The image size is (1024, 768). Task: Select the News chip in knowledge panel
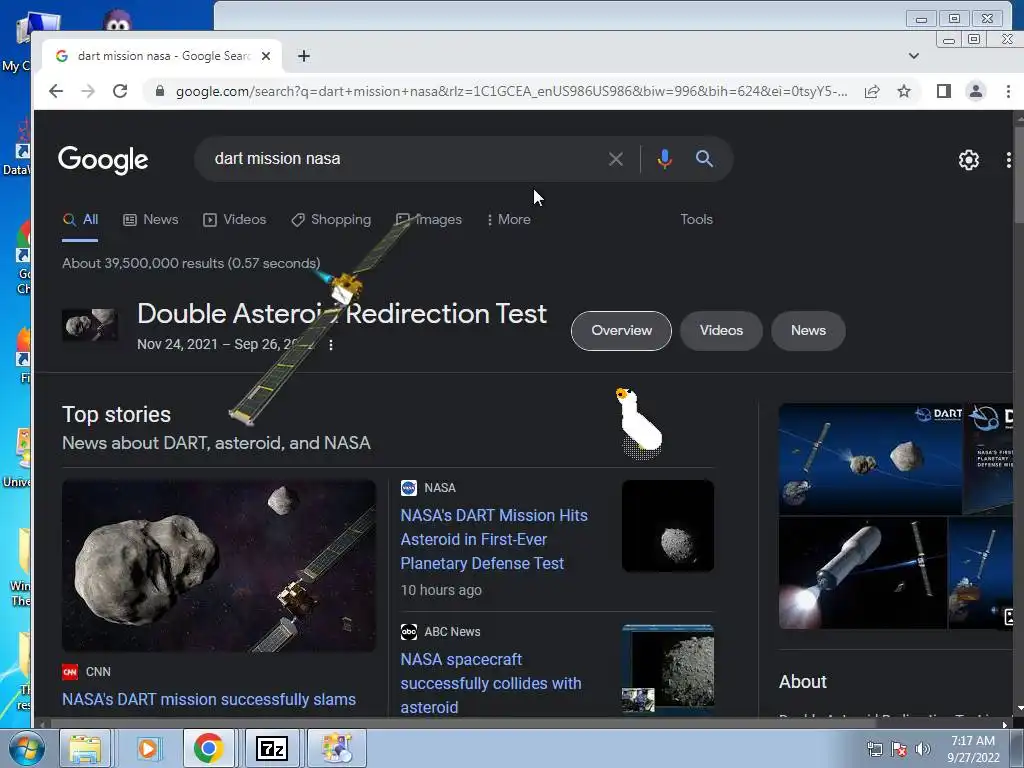[x=808, y=330]
